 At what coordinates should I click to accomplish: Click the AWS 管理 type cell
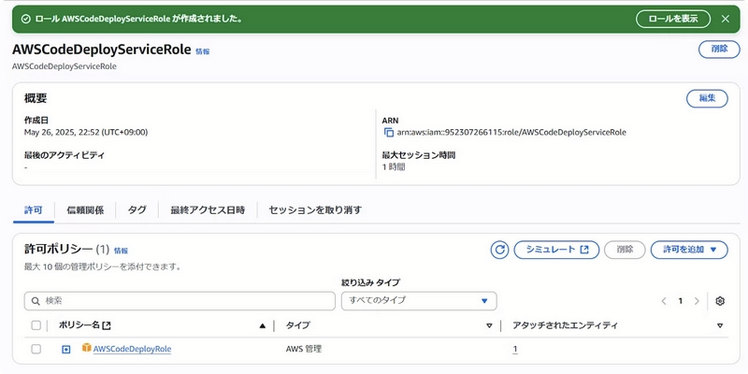[304, 349]
